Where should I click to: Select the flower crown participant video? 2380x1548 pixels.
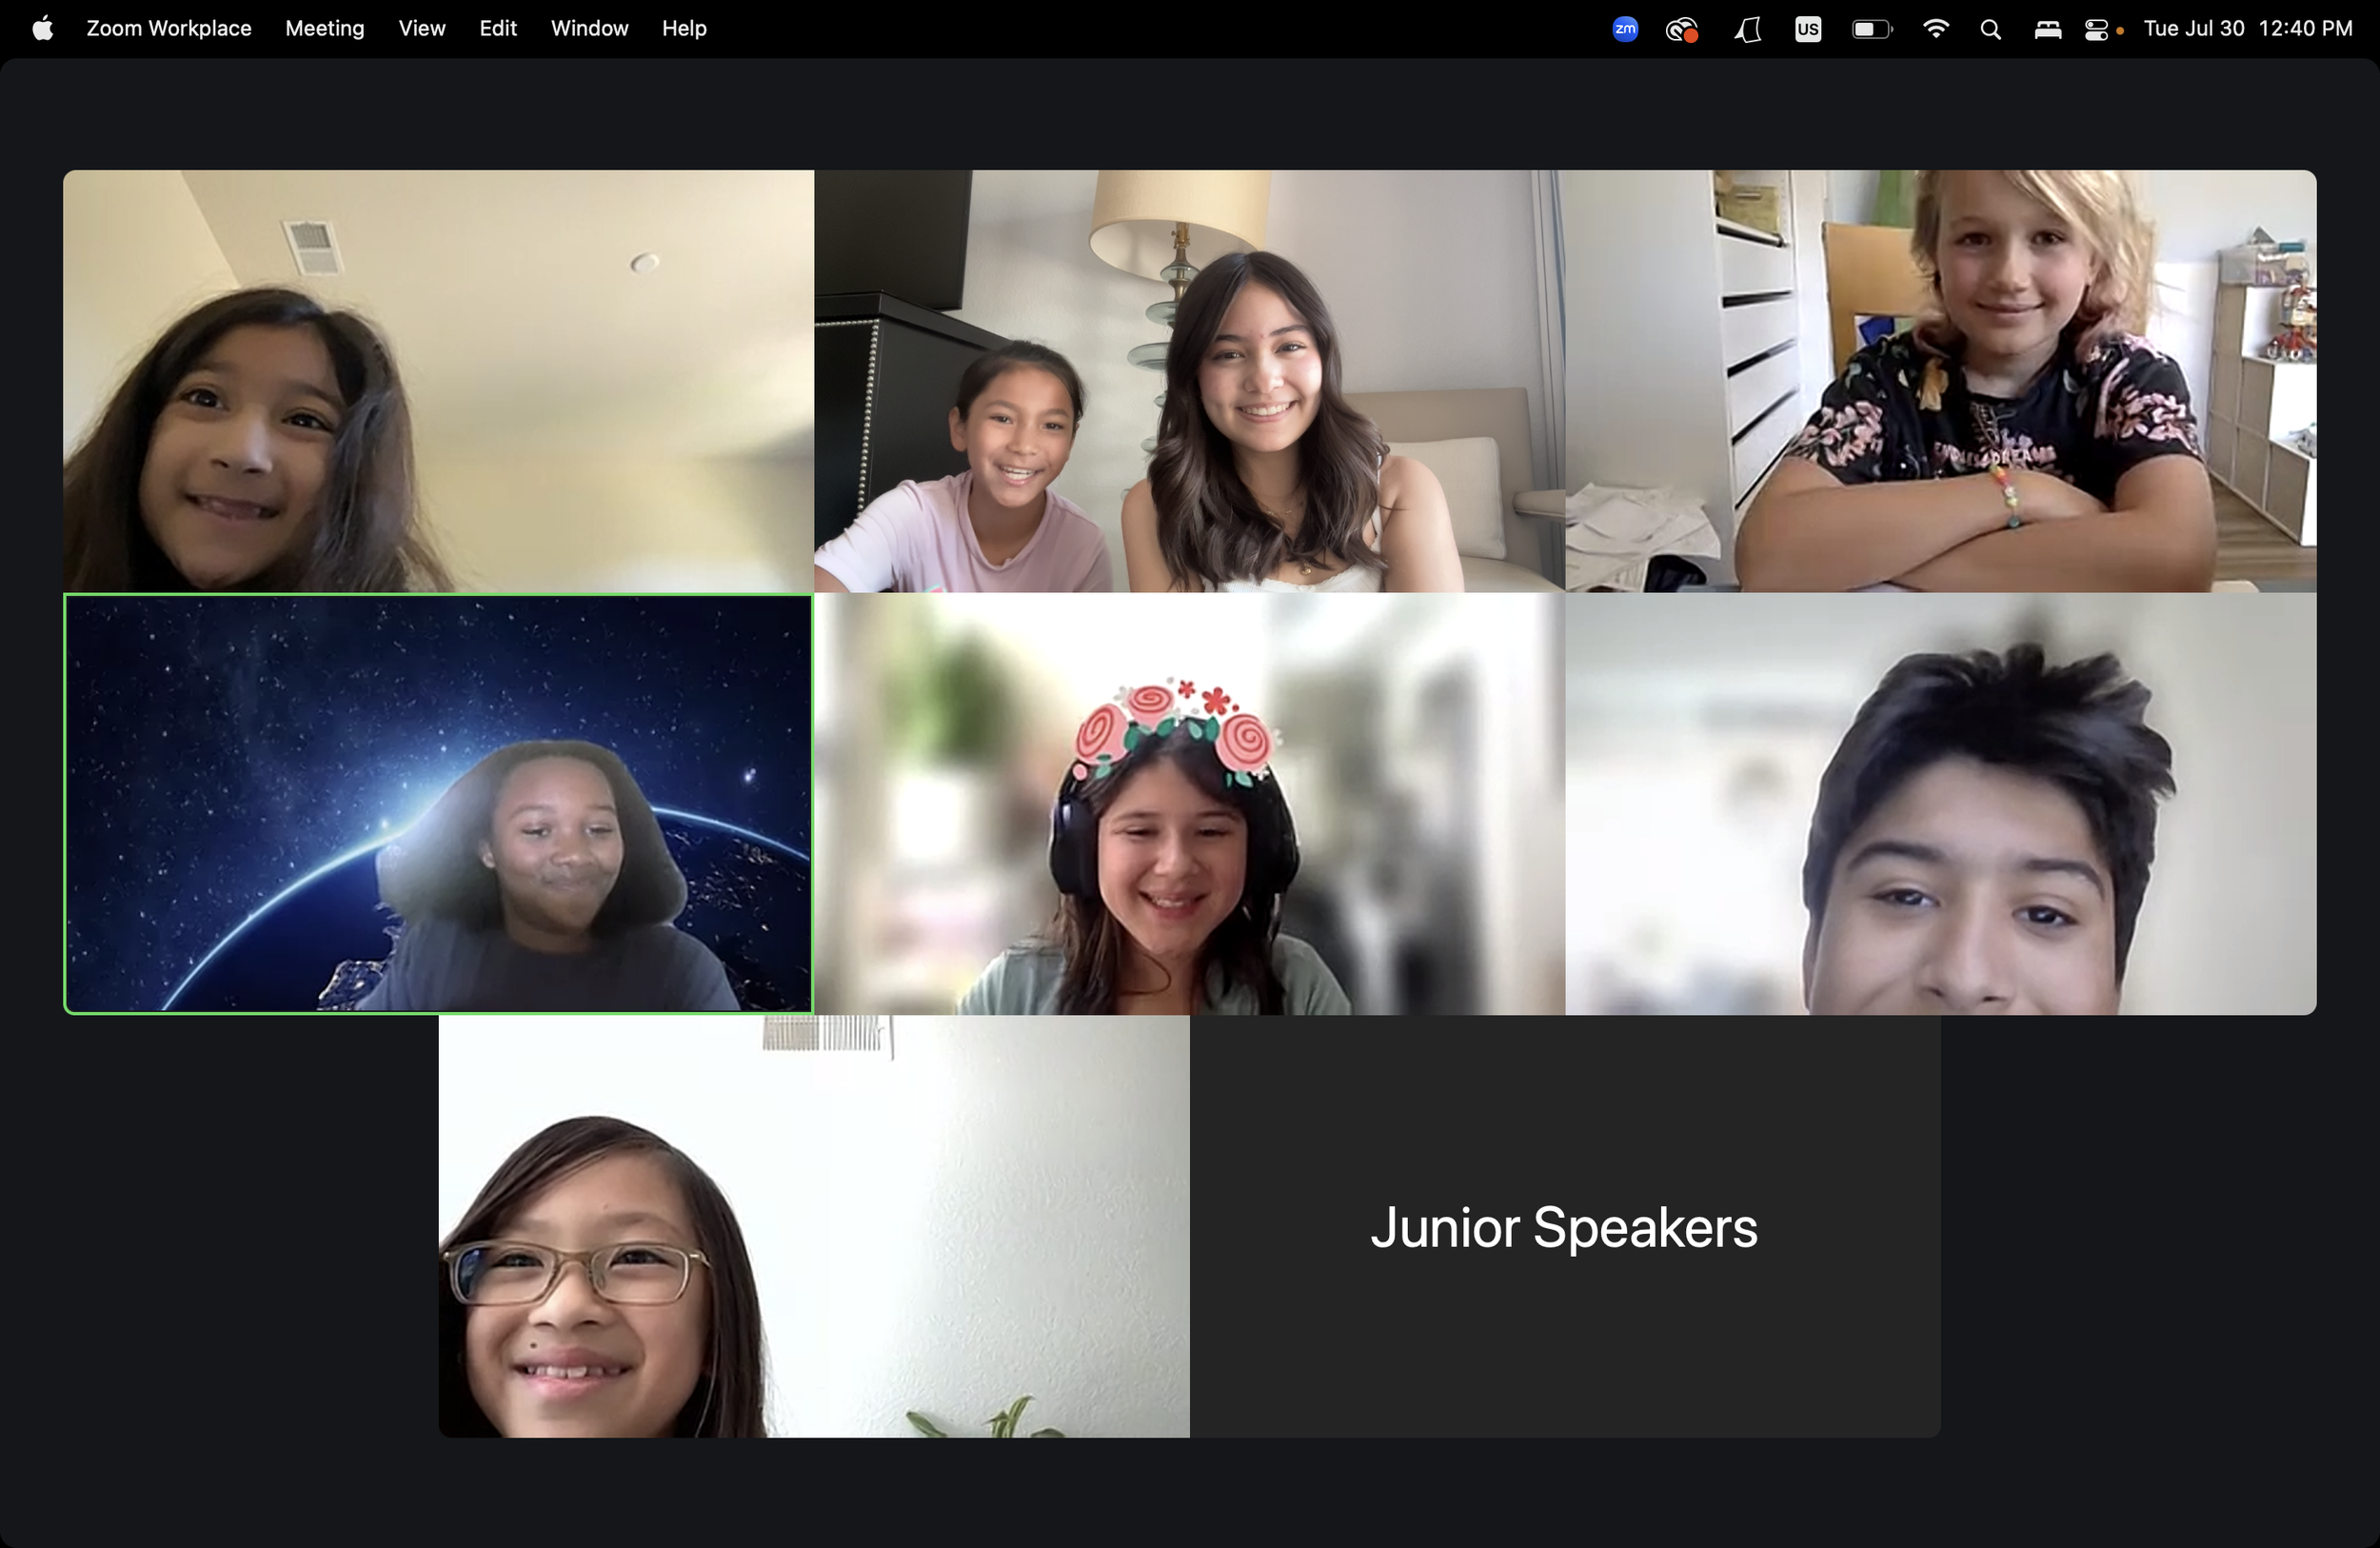point(1189,803)
